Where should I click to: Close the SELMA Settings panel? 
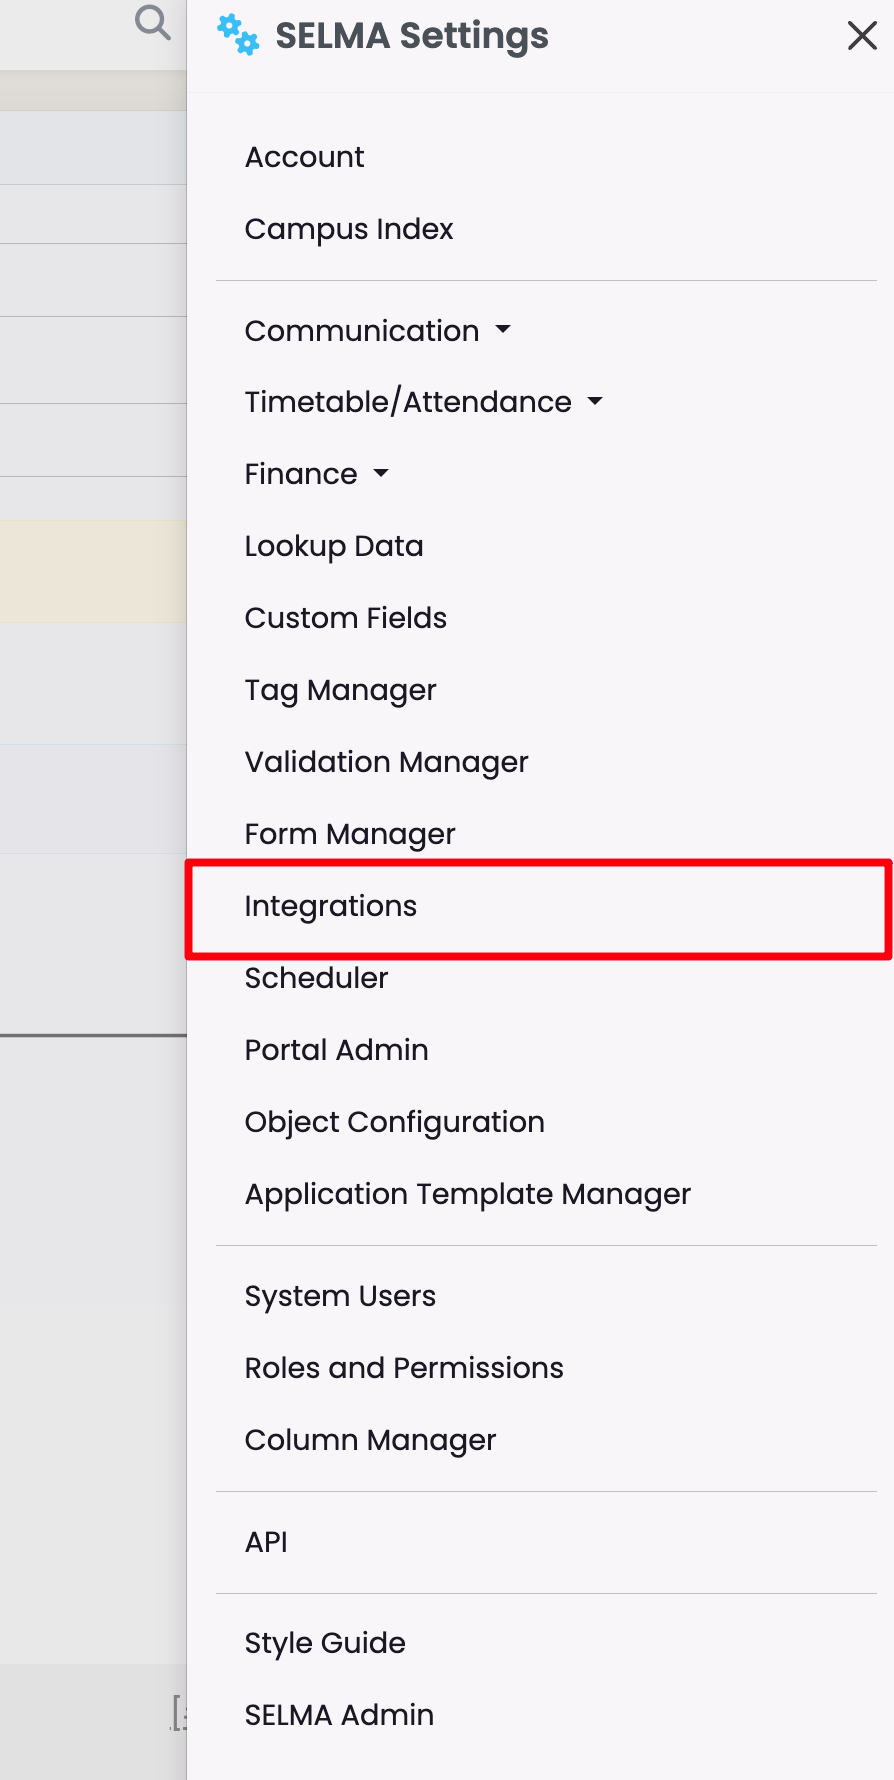coord(861,36)
